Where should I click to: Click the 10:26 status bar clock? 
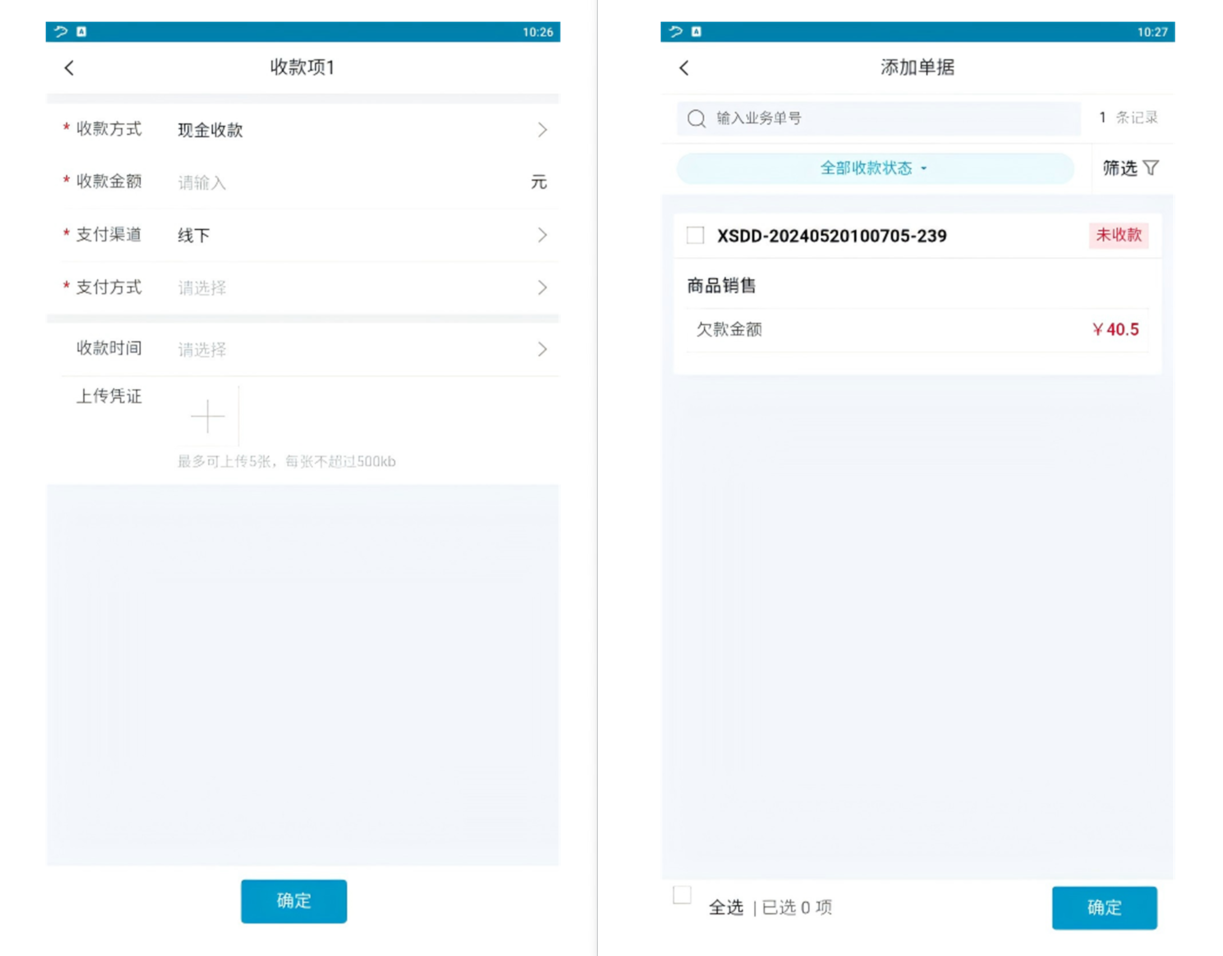[x=538, y=32]
